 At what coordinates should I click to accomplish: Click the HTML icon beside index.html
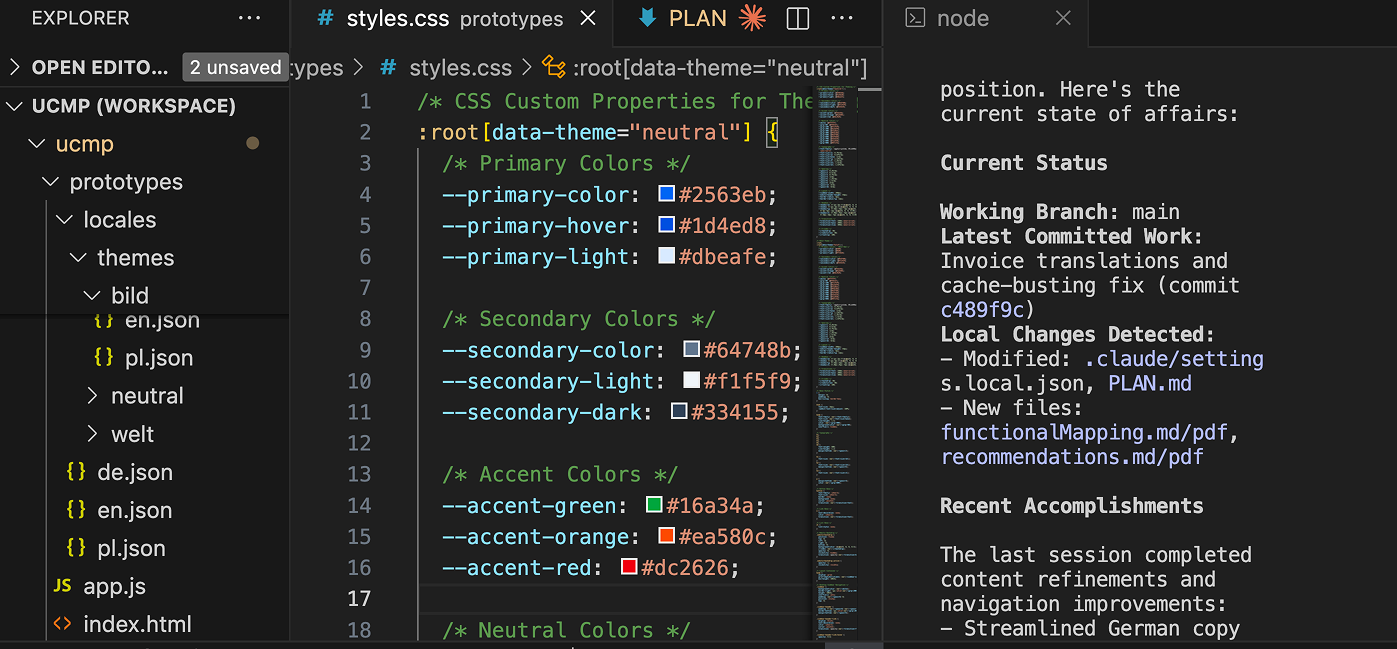click(62, 624)
